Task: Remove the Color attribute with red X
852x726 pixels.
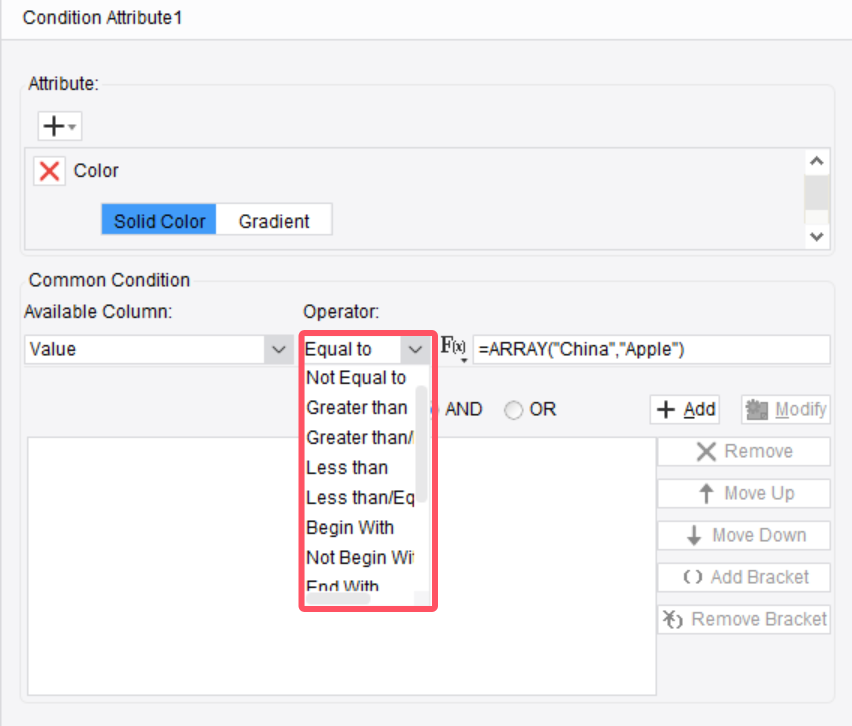Action: tap(49, 171)
